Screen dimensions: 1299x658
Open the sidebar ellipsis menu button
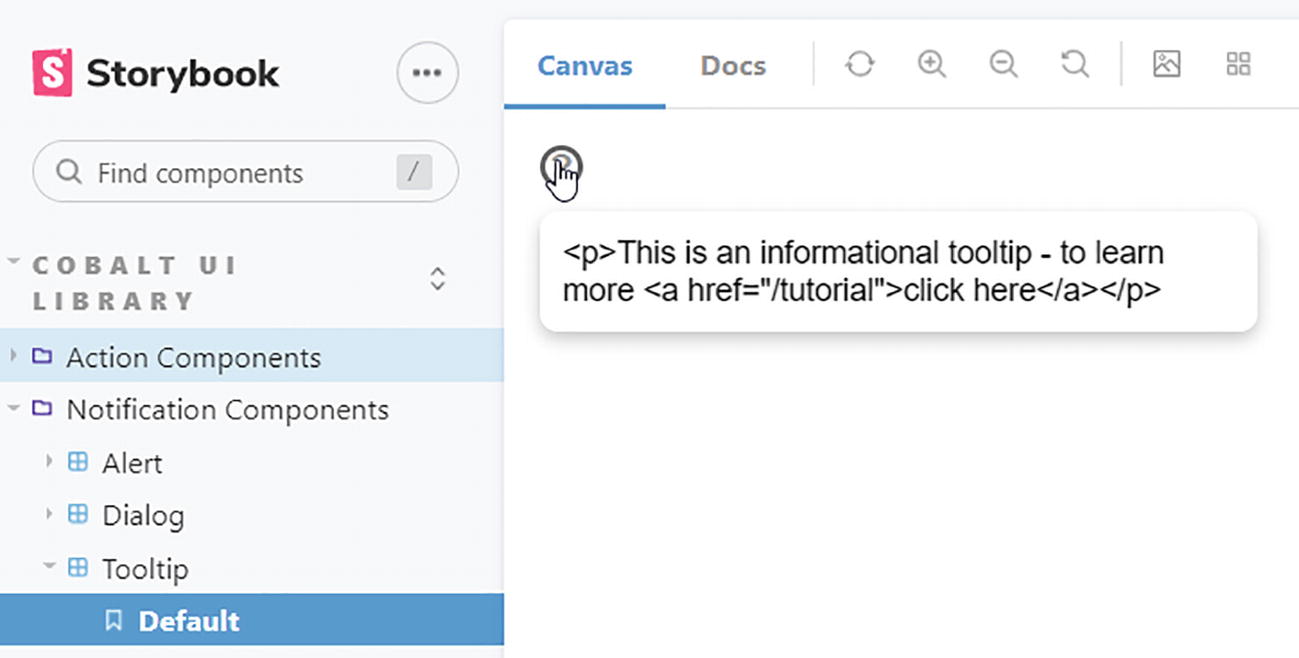427,72
